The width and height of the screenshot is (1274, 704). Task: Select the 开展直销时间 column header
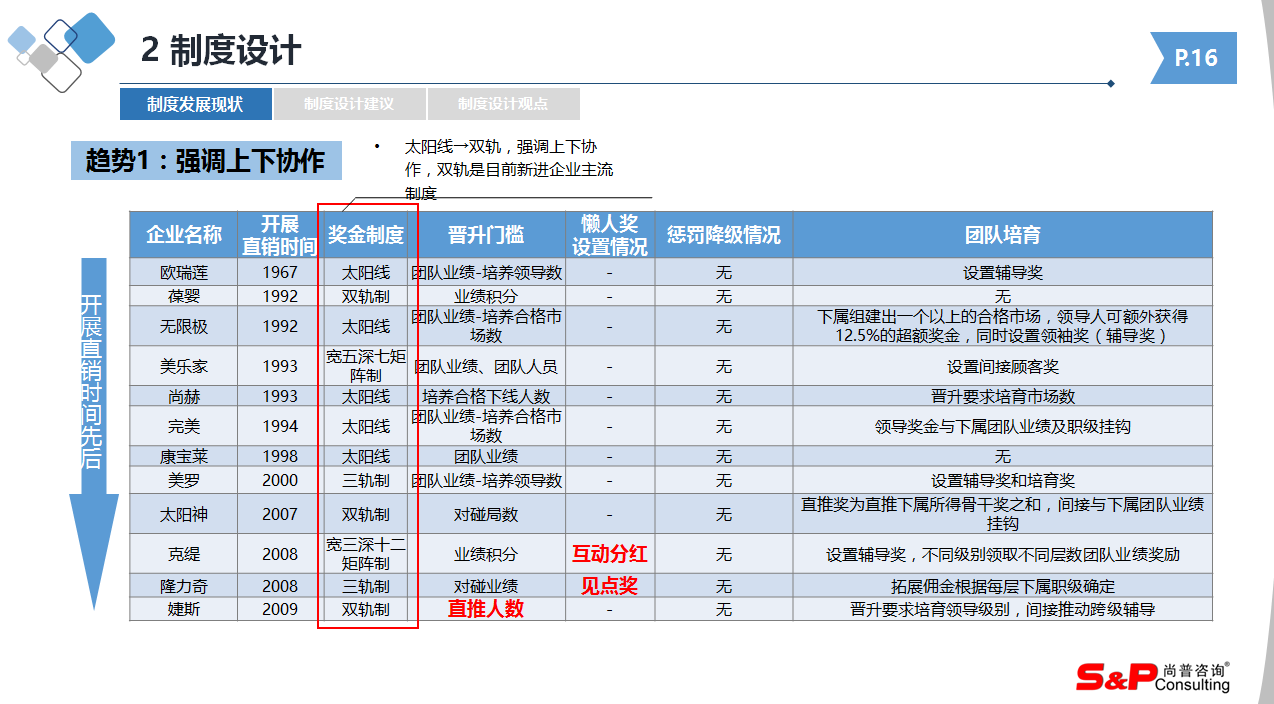[280, 235]
